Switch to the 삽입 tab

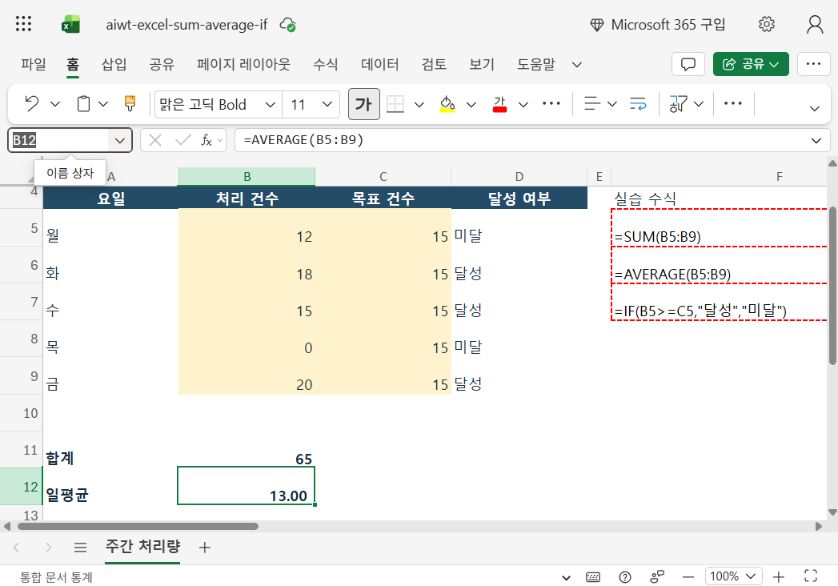114,64
